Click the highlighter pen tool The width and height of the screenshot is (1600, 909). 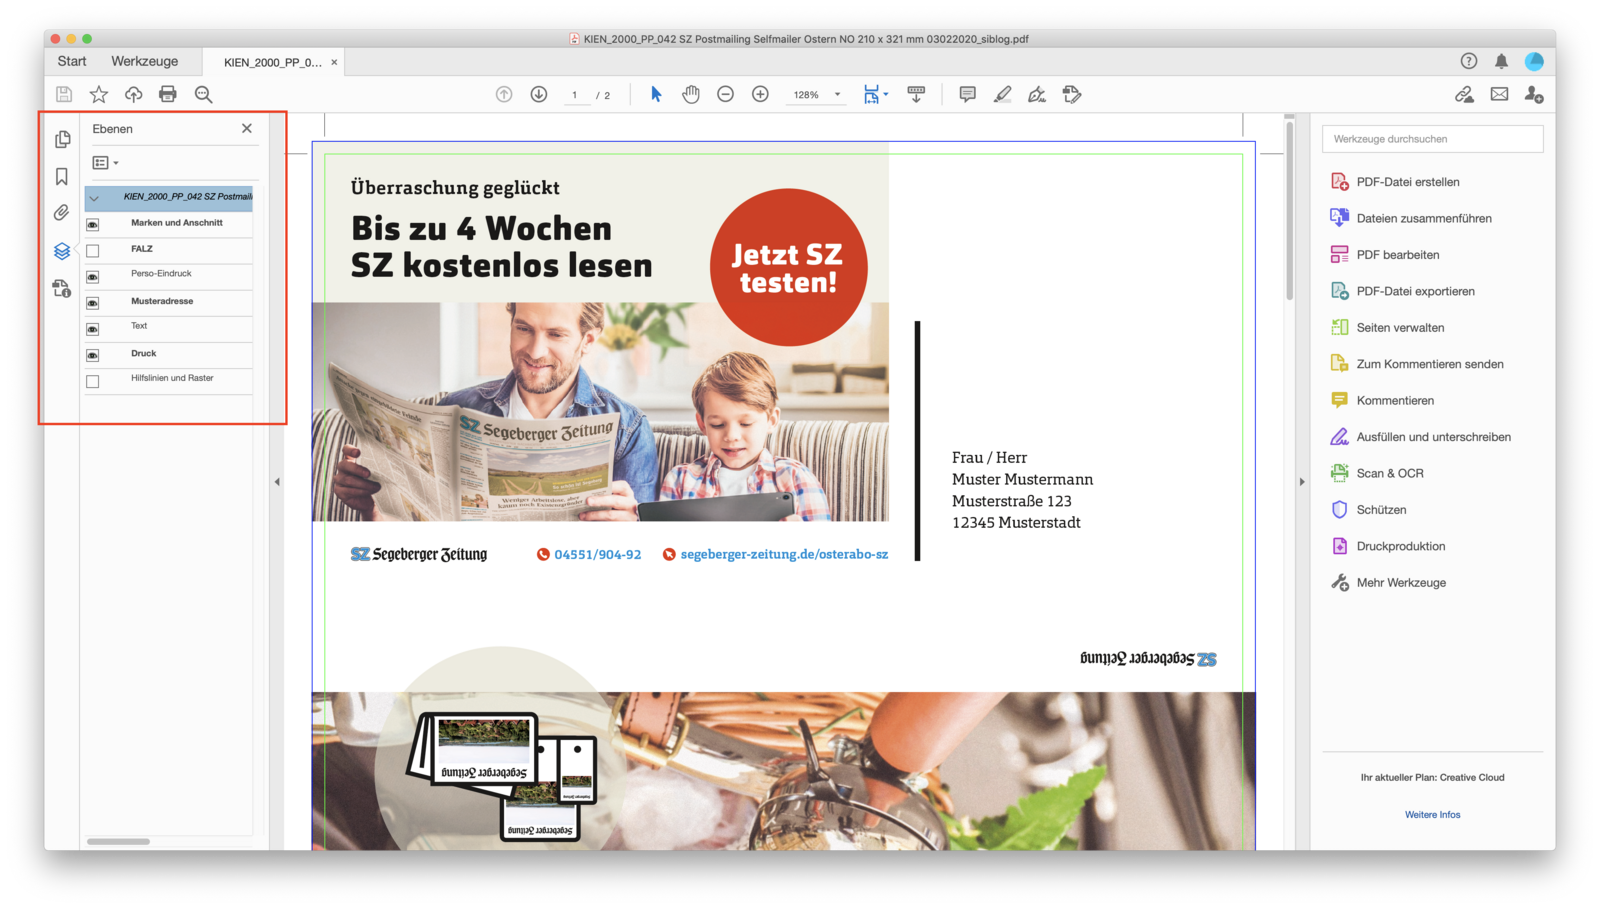[1002, 94]
